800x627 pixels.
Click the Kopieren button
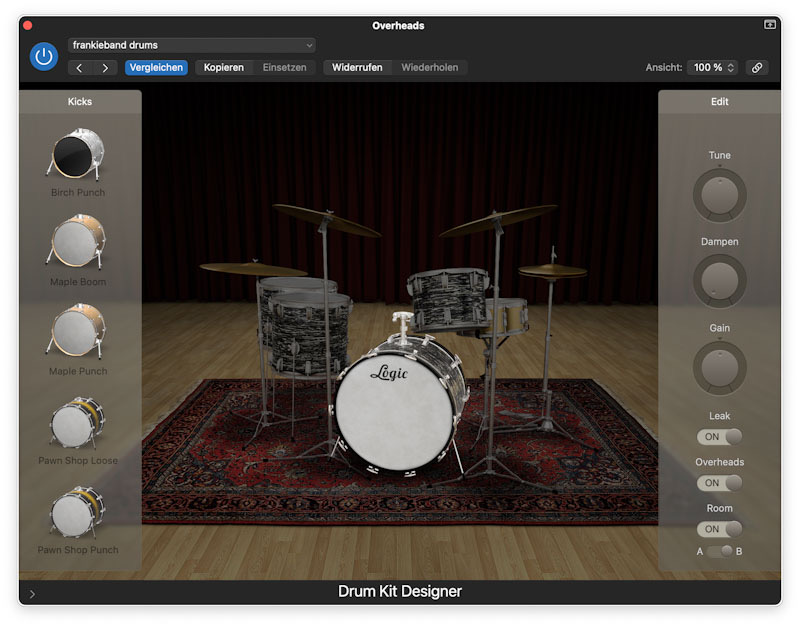[223, 67]
